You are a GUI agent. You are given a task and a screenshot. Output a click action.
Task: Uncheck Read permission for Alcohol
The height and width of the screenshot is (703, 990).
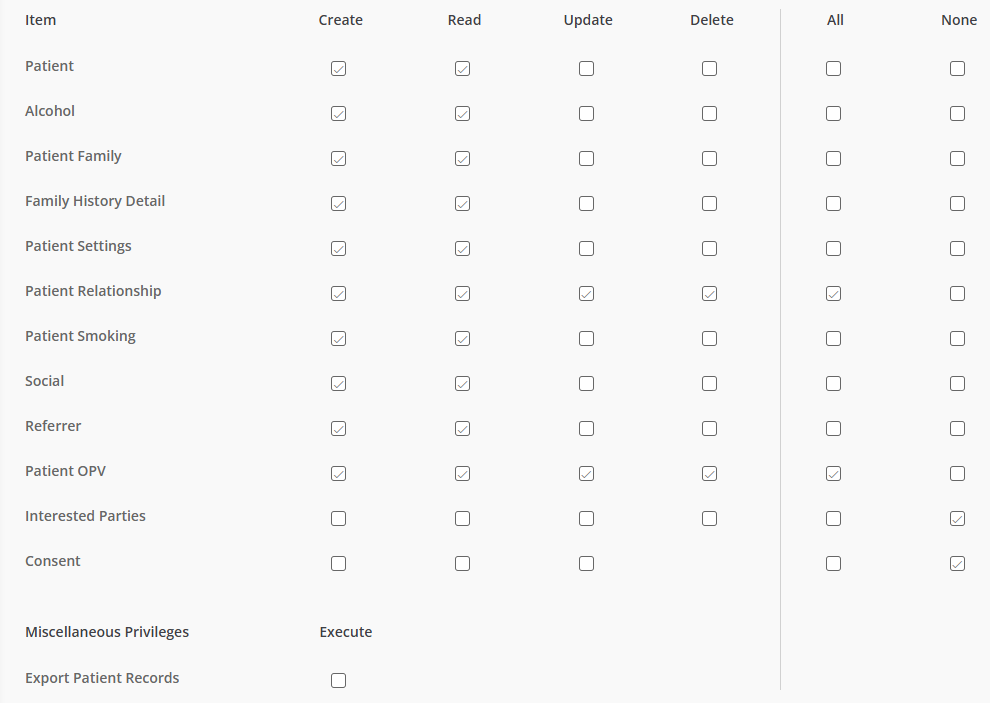[x=462, y=114]
